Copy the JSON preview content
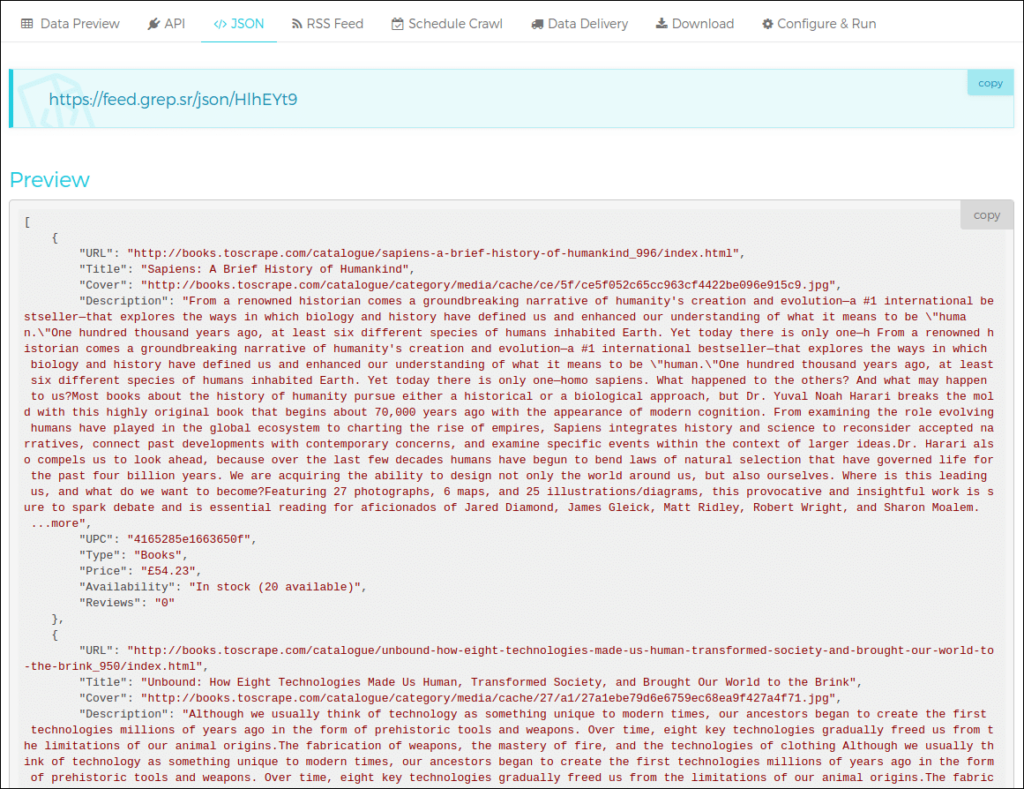The width and height of the screenshot is (1024, 789). coord(986,215)
